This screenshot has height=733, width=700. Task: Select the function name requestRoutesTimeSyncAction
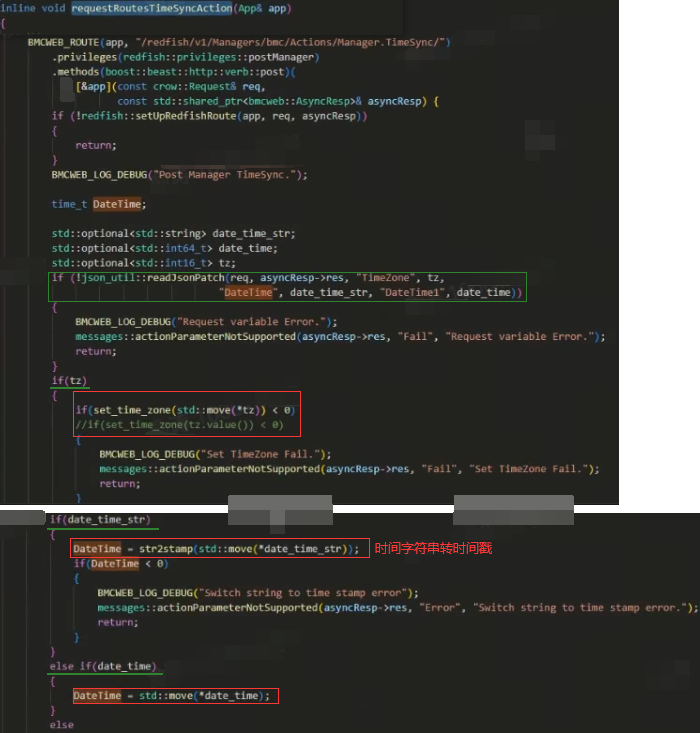pos(152,8)
